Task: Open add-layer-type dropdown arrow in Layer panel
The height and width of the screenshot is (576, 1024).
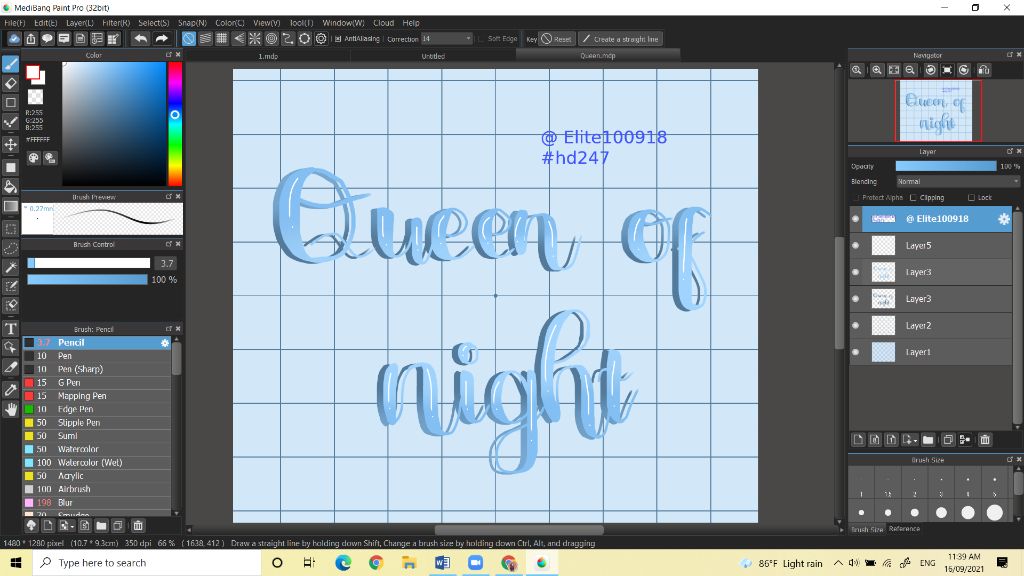Action: 915,441
